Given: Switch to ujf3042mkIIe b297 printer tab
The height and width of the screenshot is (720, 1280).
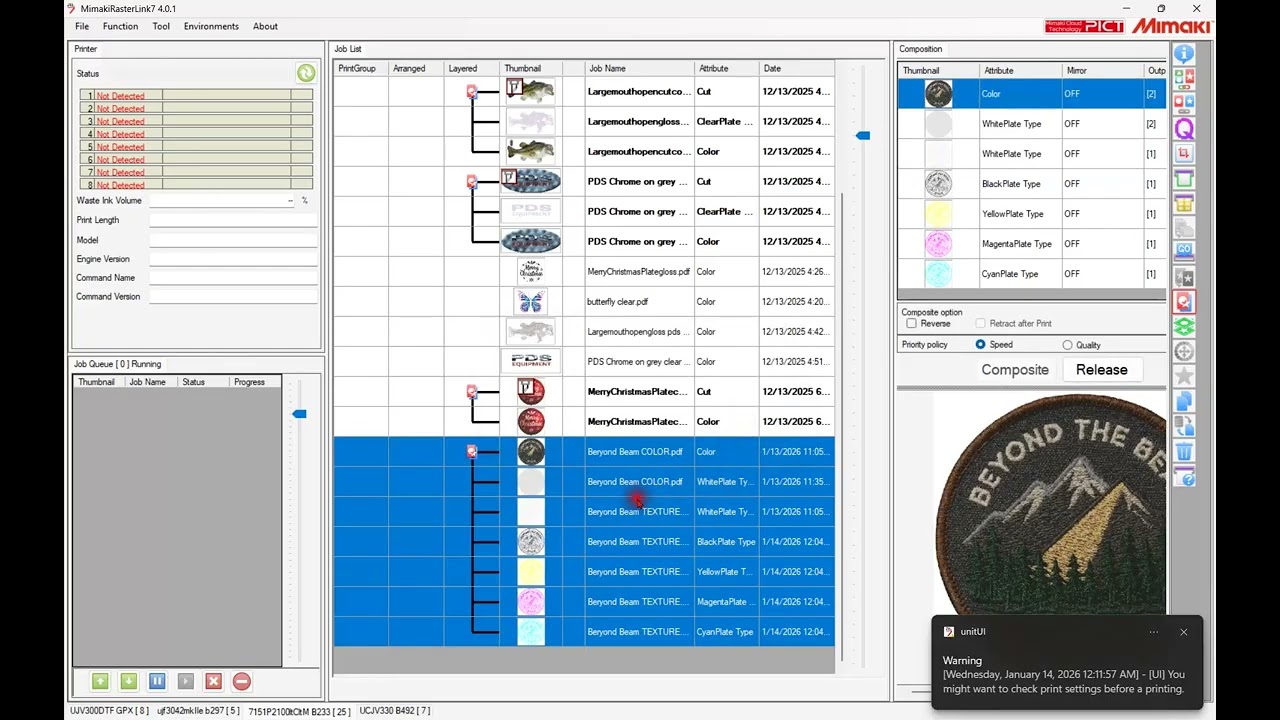Looking at the screenshot, I should pos(198,711).
